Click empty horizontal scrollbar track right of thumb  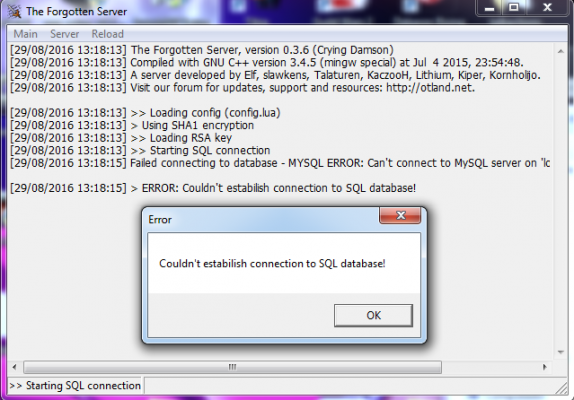click(x=490, y=367)
